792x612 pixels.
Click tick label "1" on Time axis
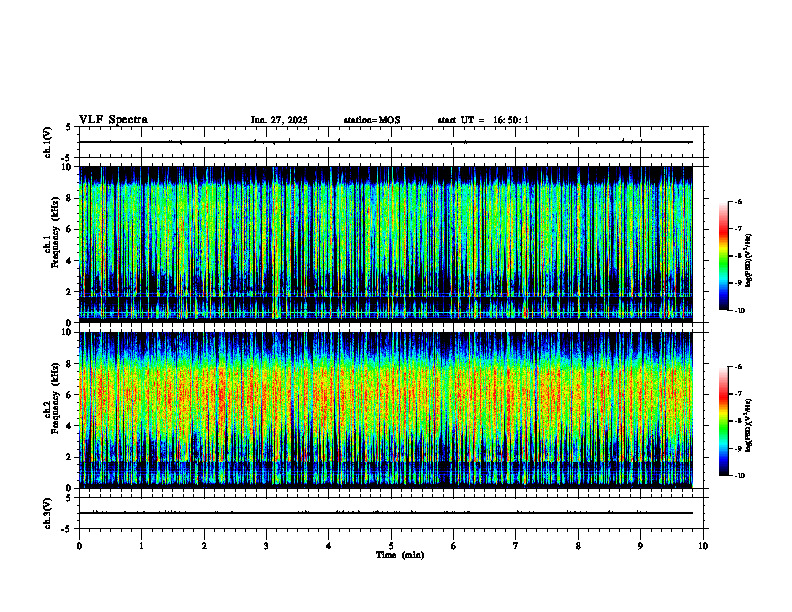coord(141,546)
